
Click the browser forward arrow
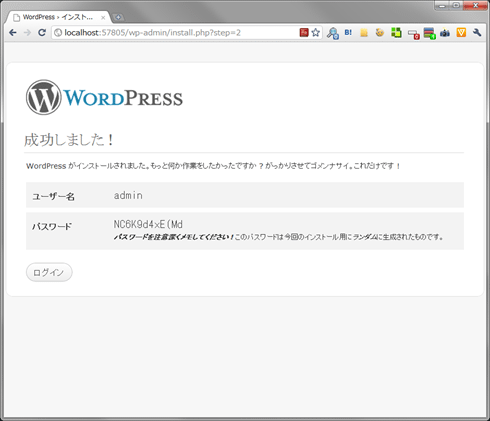tap(27, 33)
